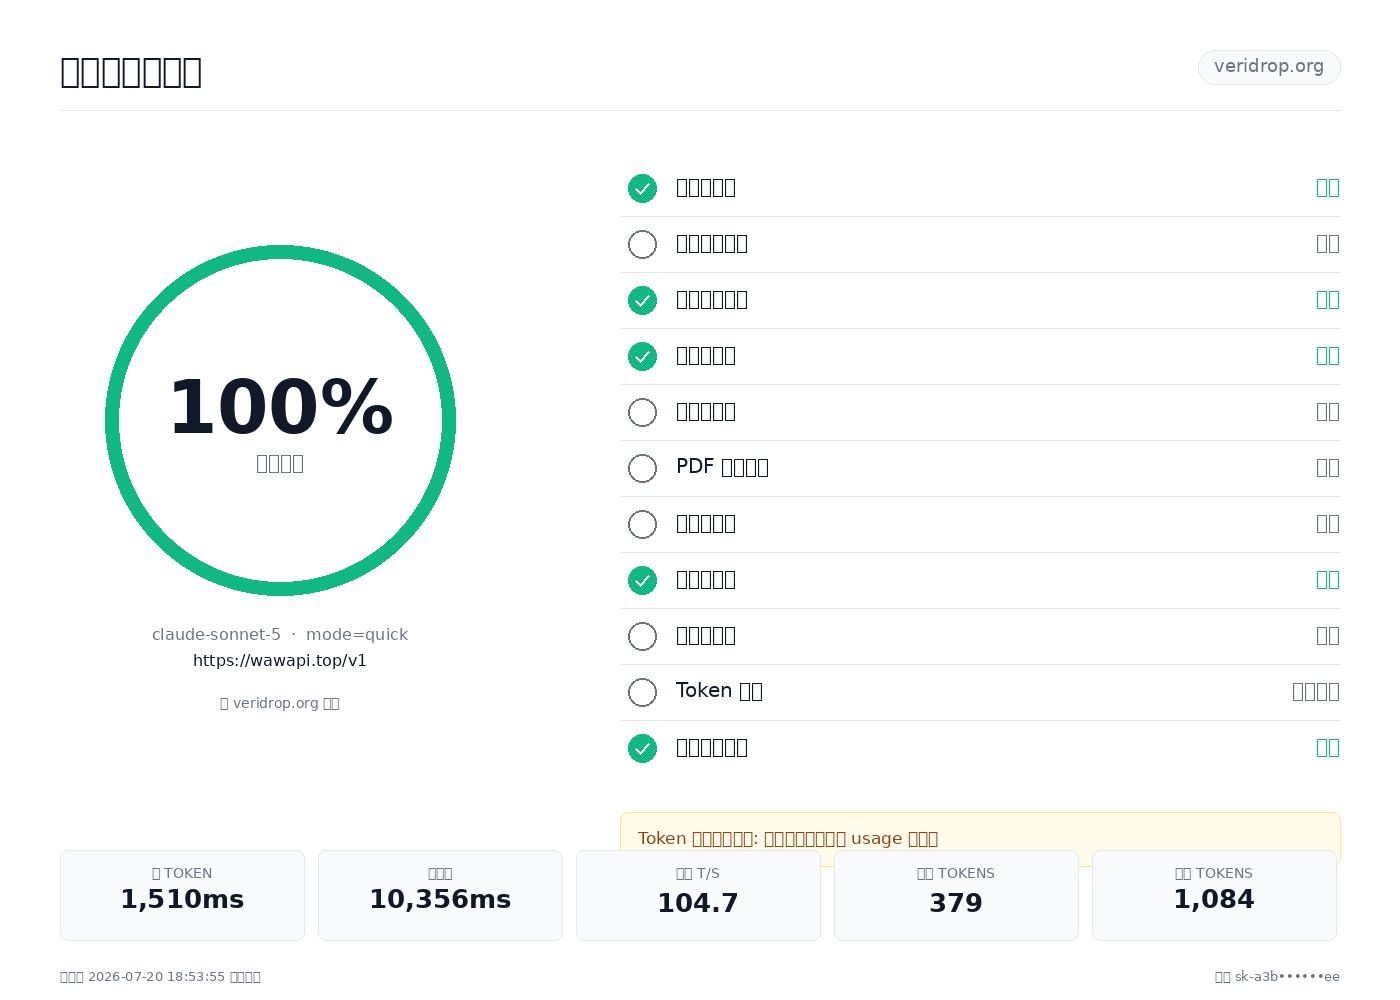
Task: Click the green checkmark in the topmost checklist row
Action: tap(642, 188)
